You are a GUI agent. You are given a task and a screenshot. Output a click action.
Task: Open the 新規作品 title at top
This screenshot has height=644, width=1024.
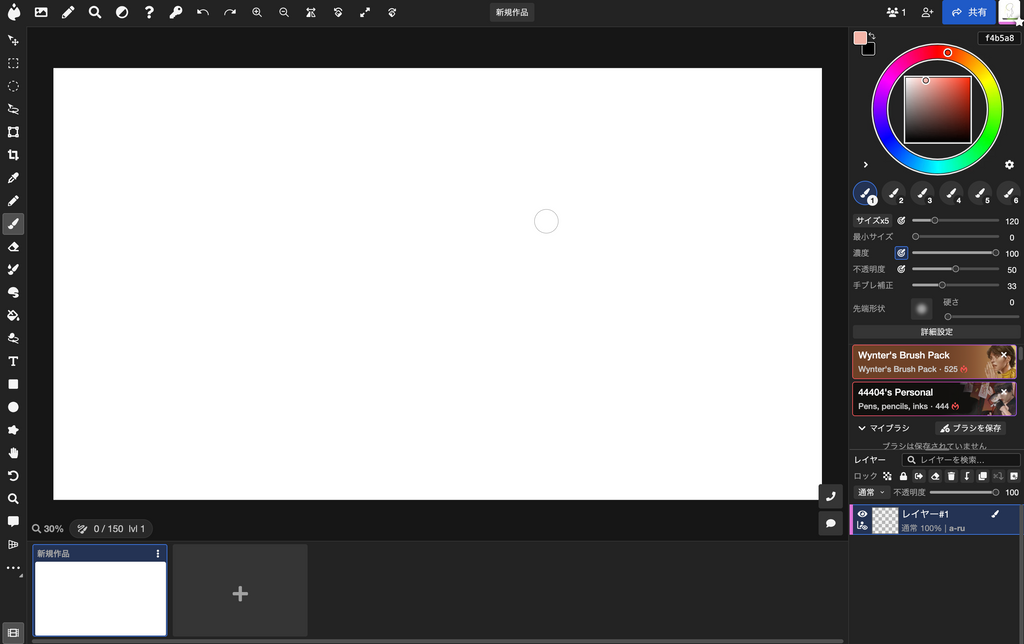(512, 13)
